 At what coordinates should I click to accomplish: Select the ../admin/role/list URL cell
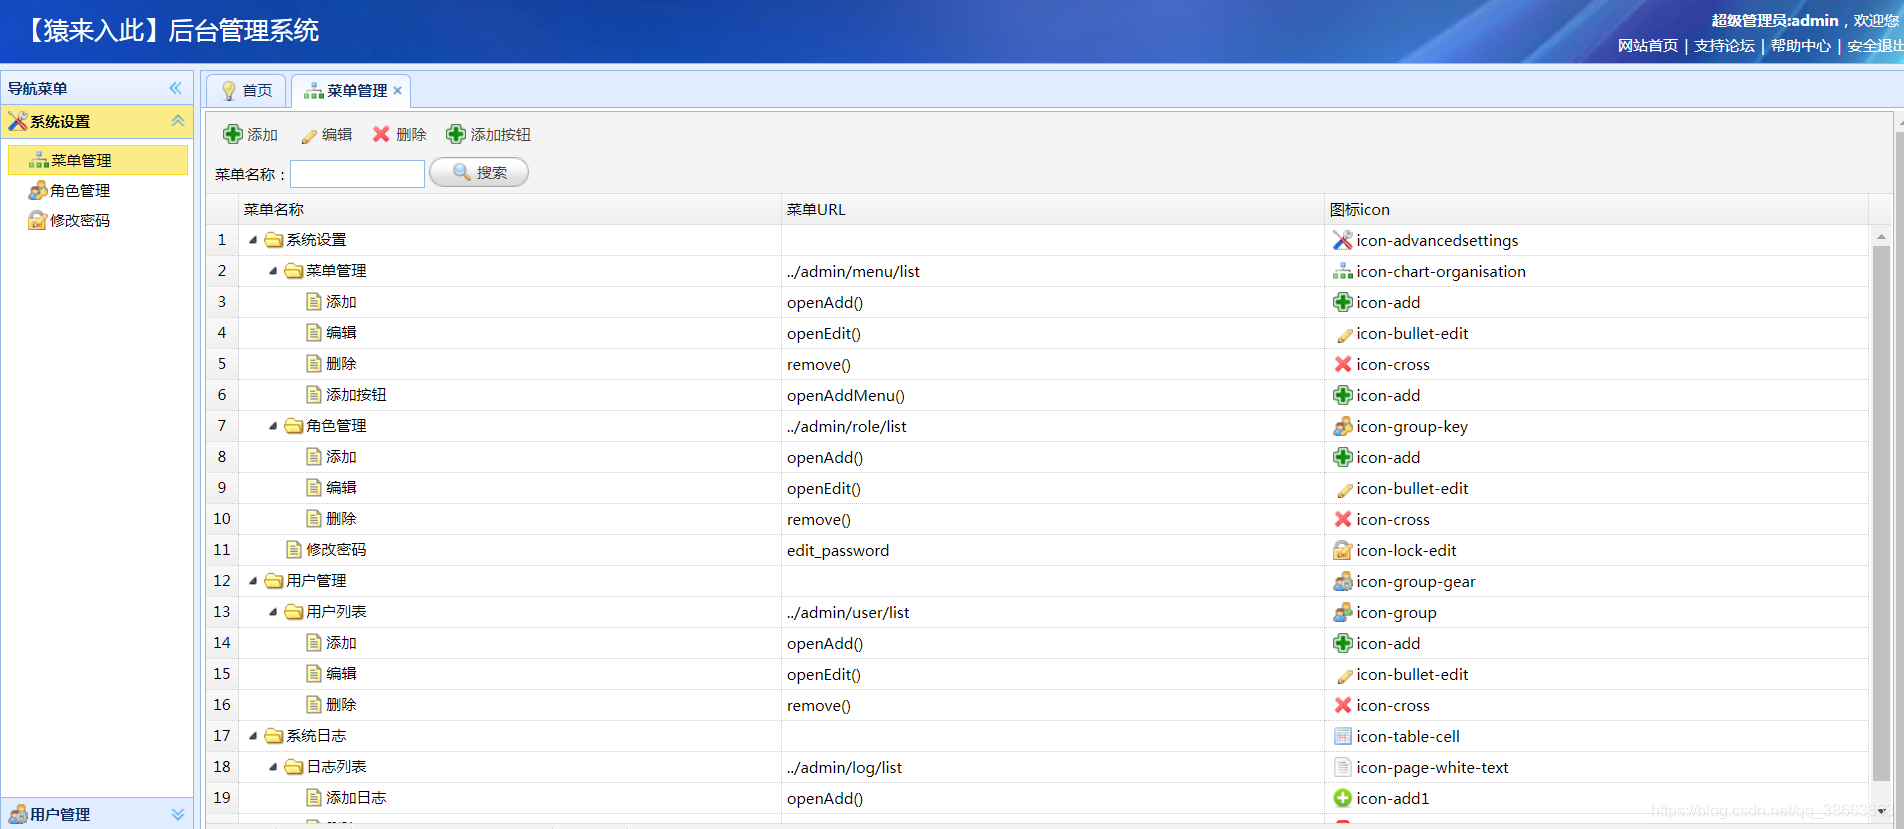[1053, 426]
